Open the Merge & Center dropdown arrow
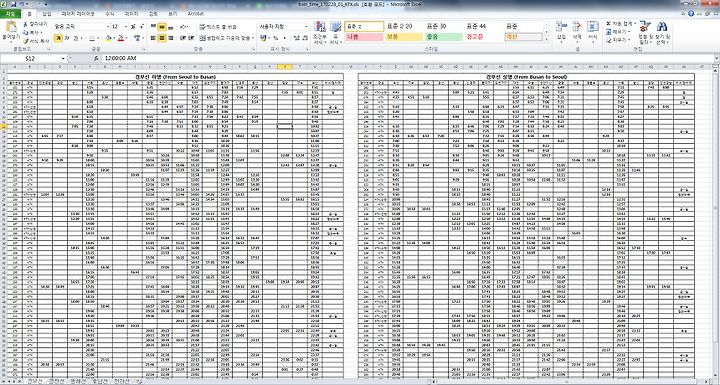The height and width of the screenshot is (385, 720). coord(253,38)
